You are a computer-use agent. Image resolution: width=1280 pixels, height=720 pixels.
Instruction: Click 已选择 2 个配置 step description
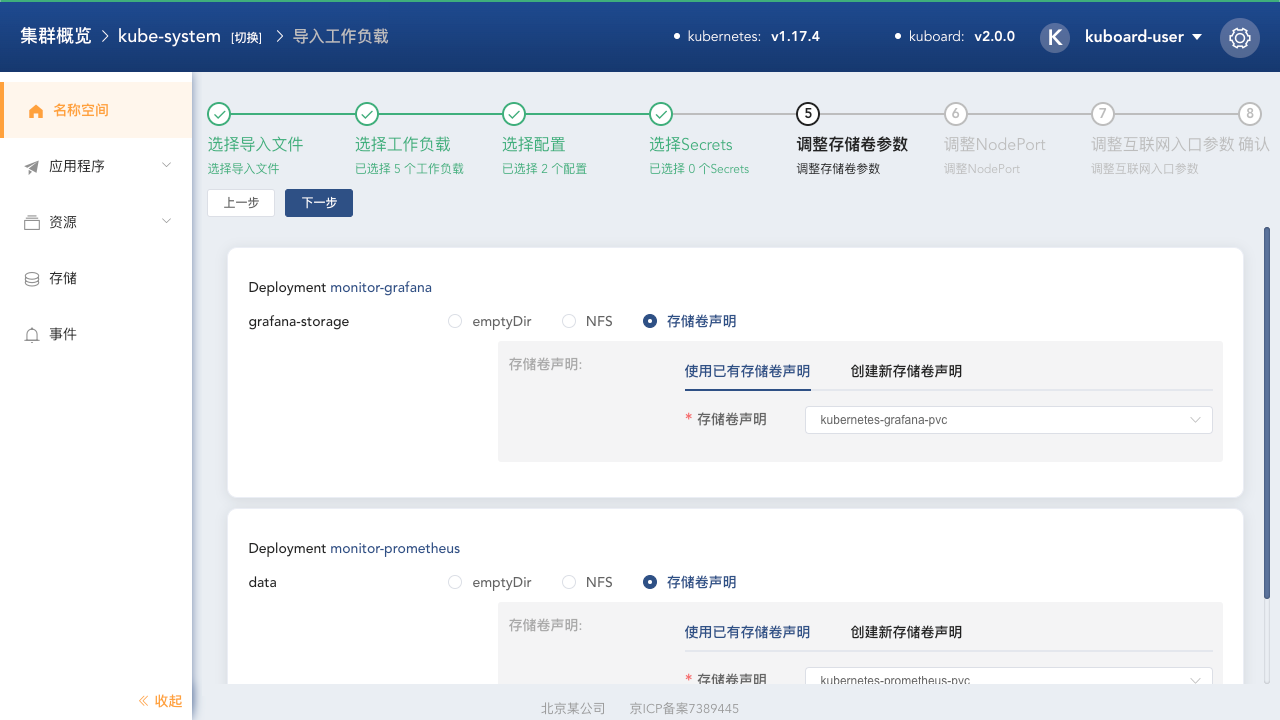click(544, 169)
